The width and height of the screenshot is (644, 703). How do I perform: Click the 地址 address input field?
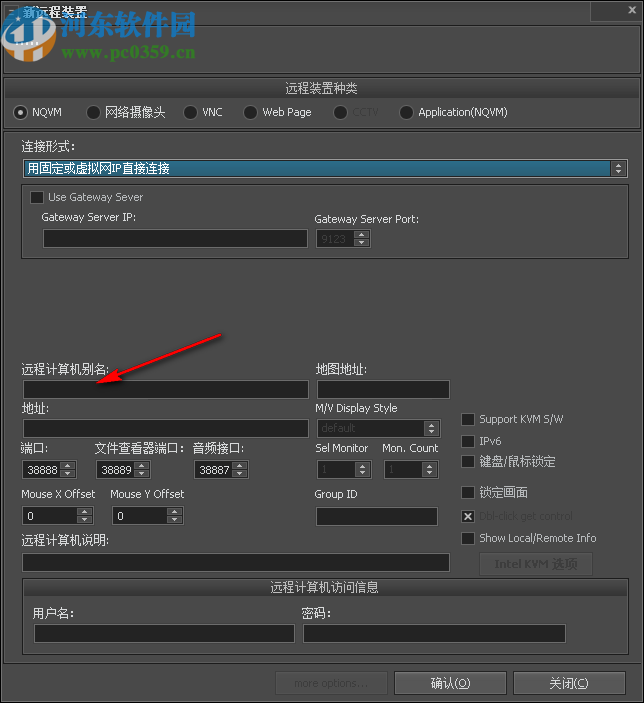tap(166, 428)
